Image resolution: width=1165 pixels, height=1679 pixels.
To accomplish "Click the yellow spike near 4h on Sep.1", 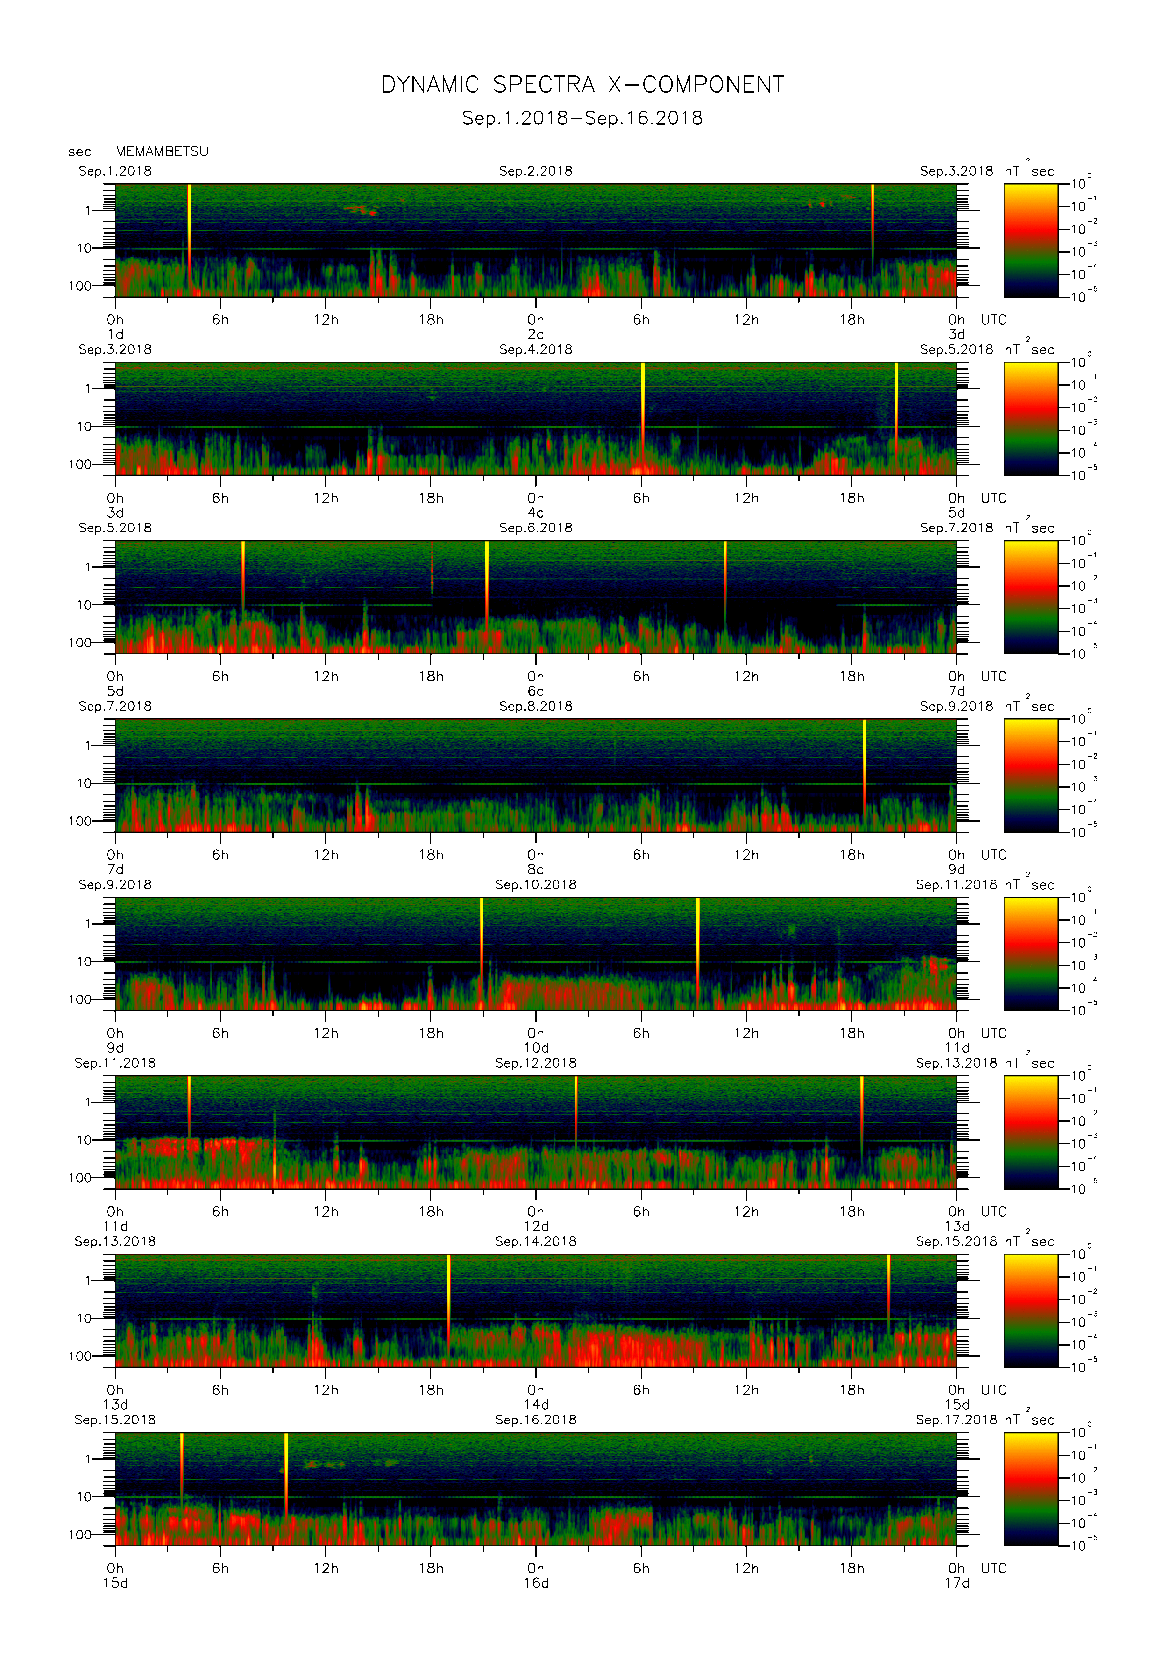I will click(x=189, y=232).
